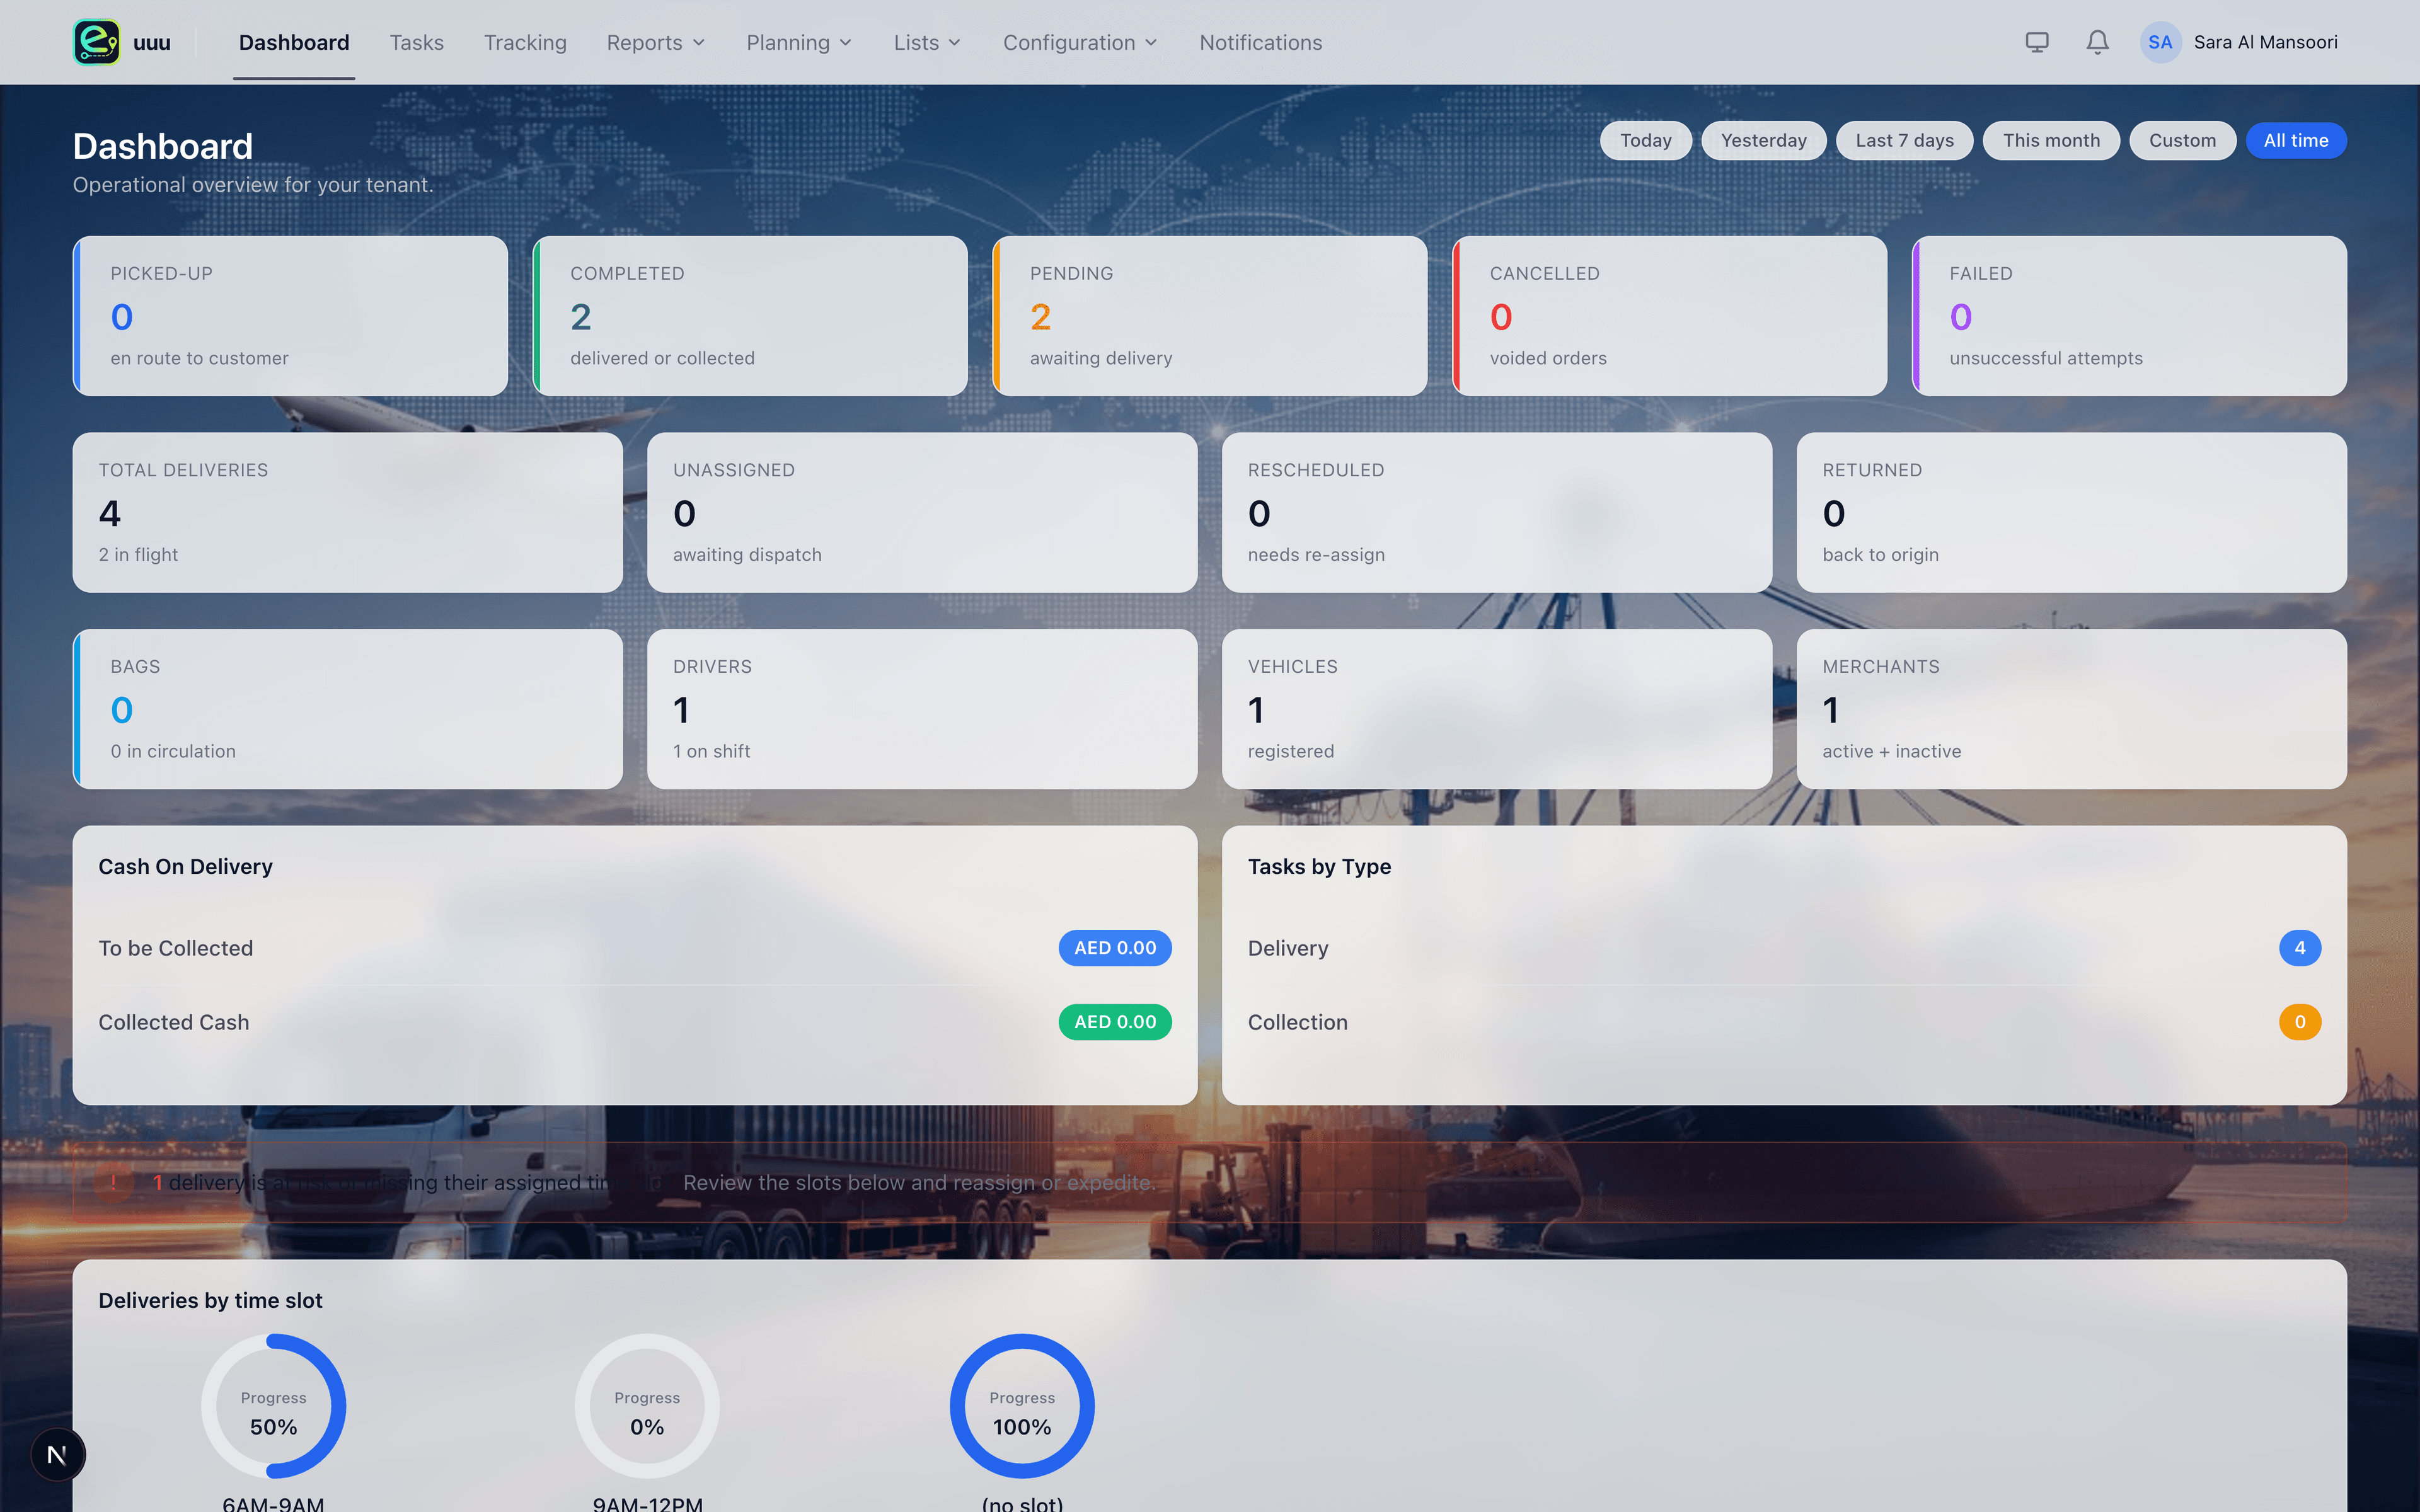Click the SA user avatar

pyautogui.click(x=2160, y=42)
